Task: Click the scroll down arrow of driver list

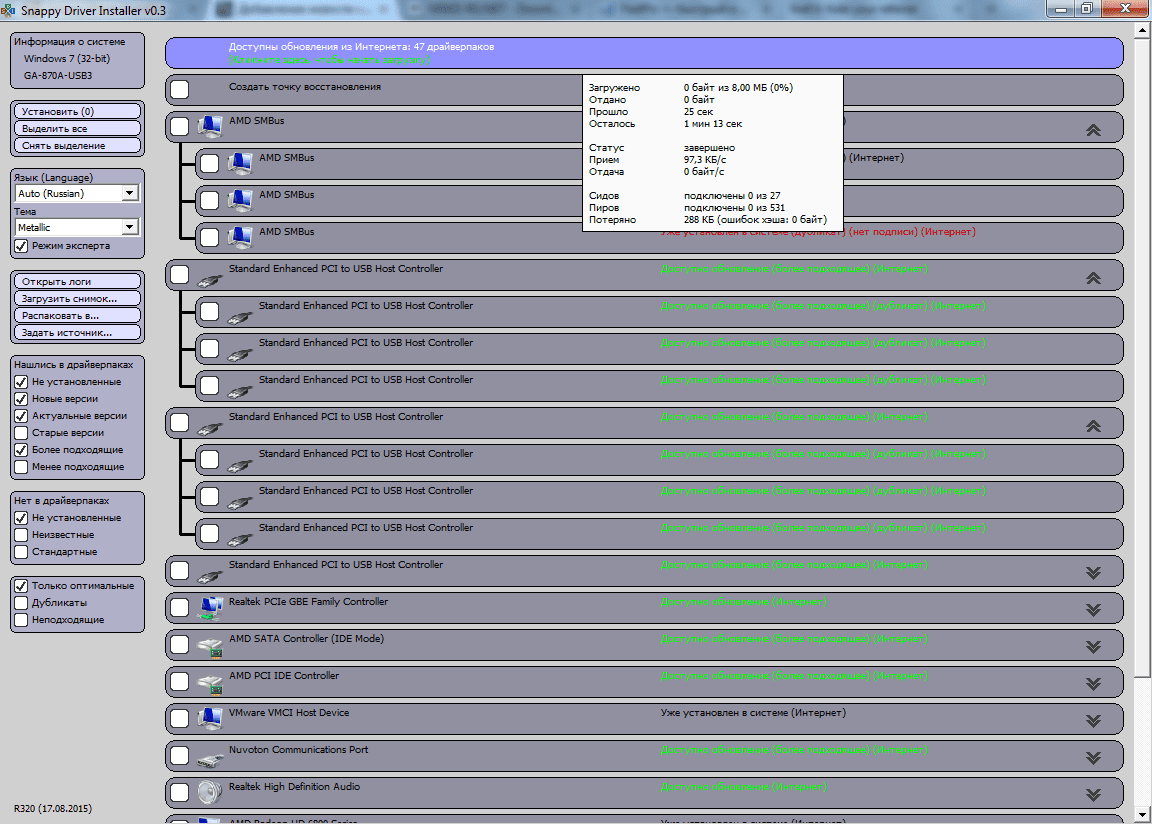Action: pyautogui.click(x=1142, y=815)
